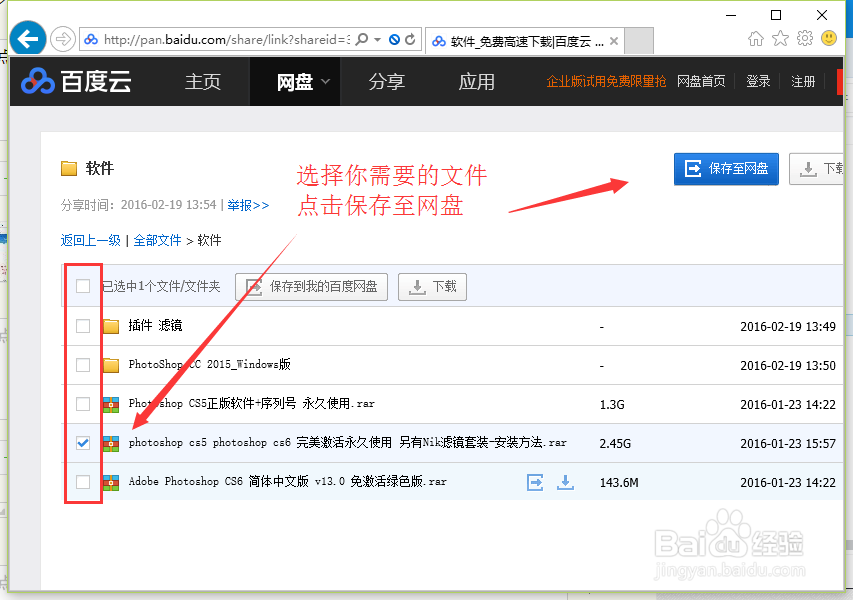853x600 pixels.
Task: Click file name Photoshop CS5正版软件+序列号 永久使用.rar
Action: pos(251,404)
